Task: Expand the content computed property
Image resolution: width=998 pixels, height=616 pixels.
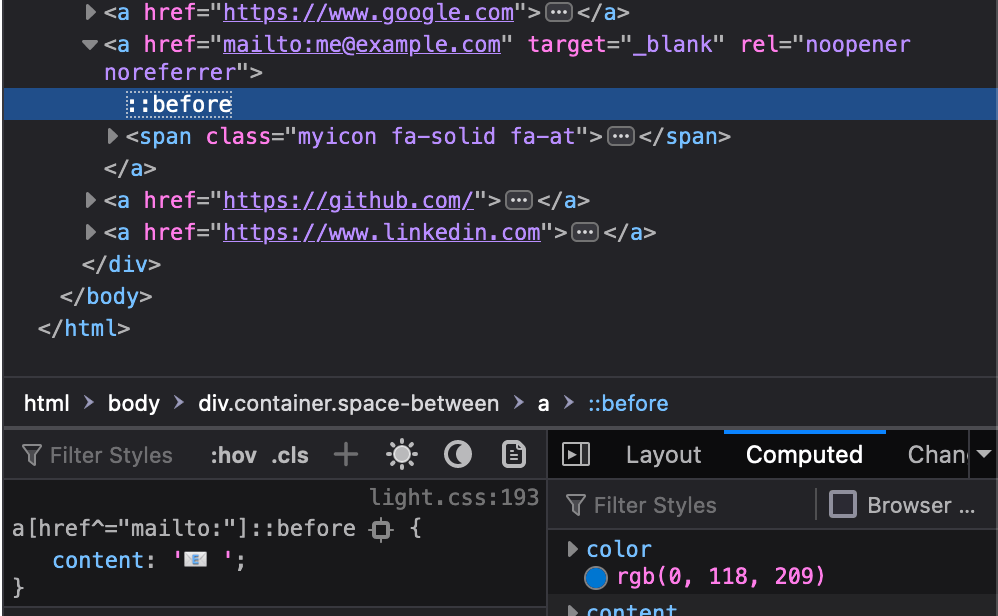Action: coord(572,611)
